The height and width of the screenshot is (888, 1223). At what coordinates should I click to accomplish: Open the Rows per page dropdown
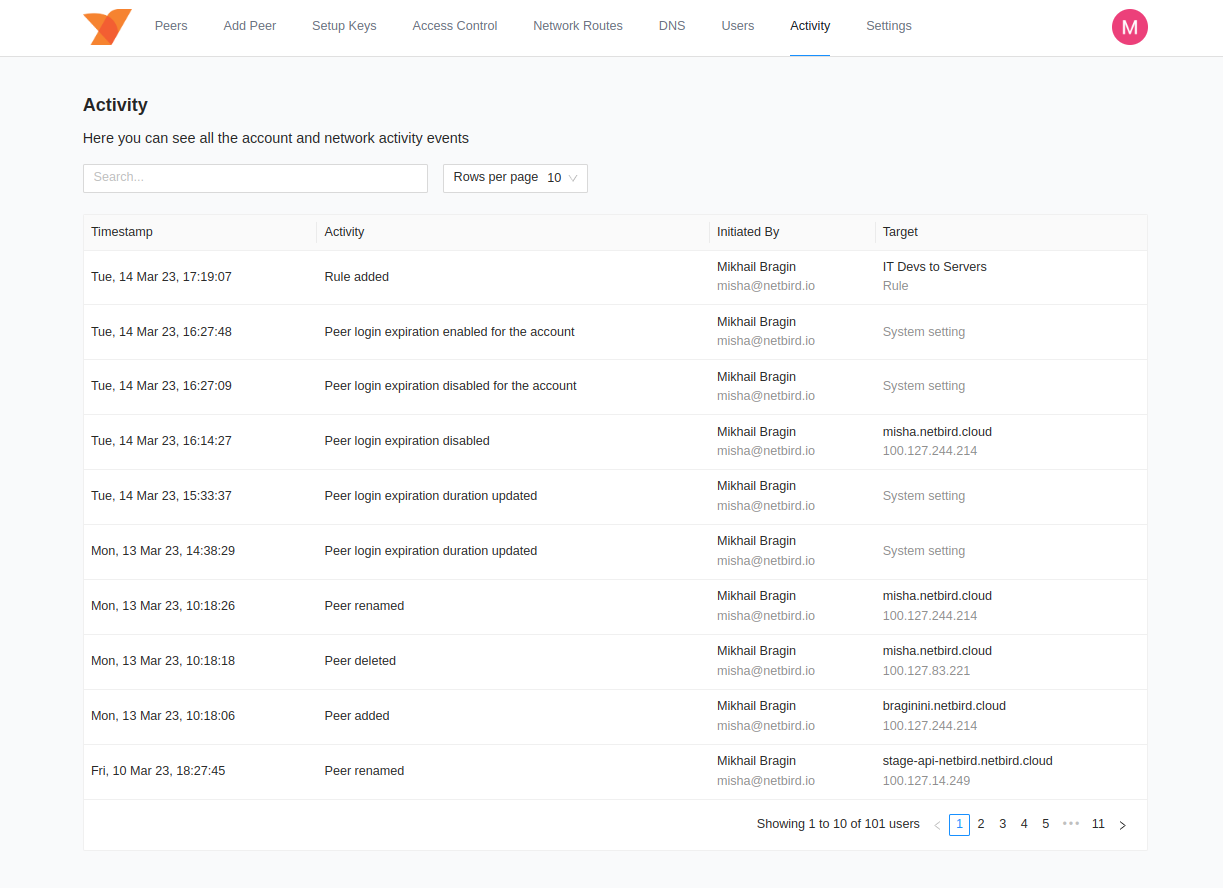(515, 178)
